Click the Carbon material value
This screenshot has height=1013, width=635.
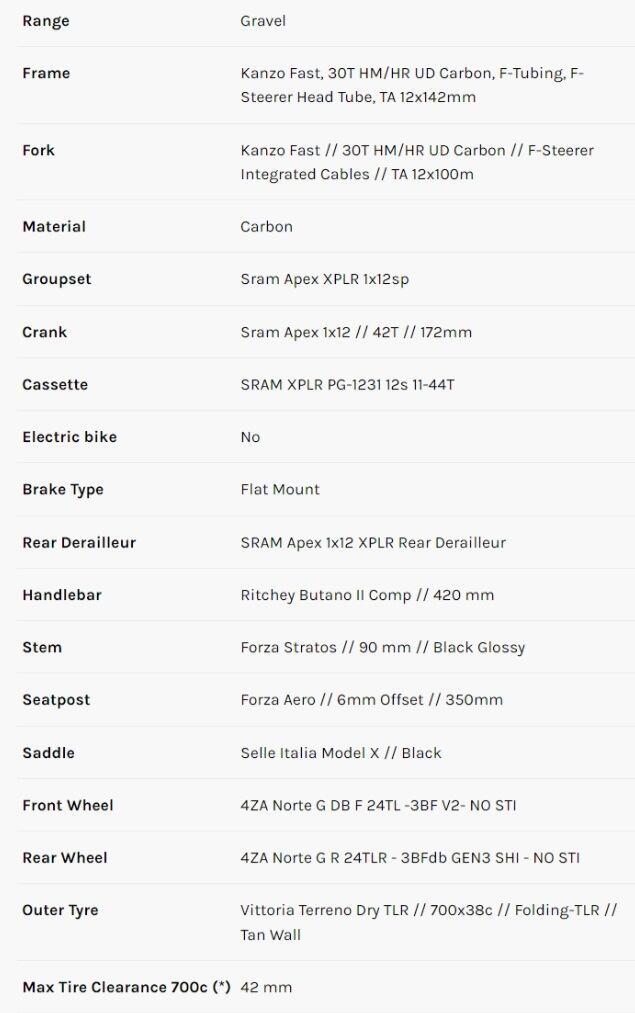tap(266, 227)
